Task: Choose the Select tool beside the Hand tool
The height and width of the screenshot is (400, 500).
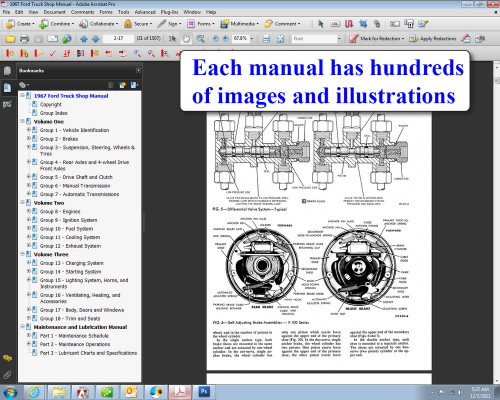Action: [172, 39]
